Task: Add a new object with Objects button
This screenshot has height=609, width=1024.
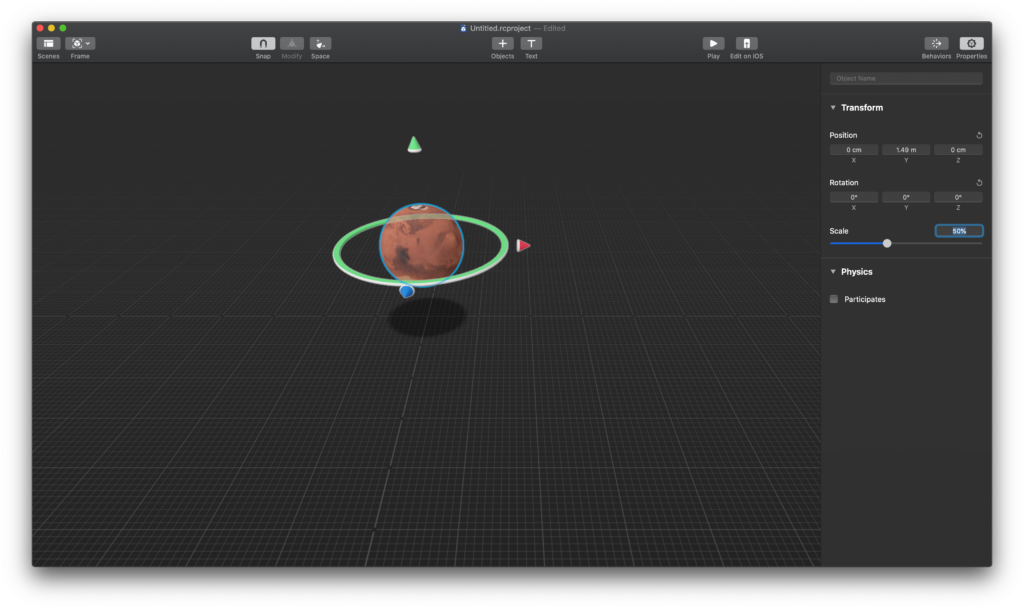Action: [x=502, y=44]
